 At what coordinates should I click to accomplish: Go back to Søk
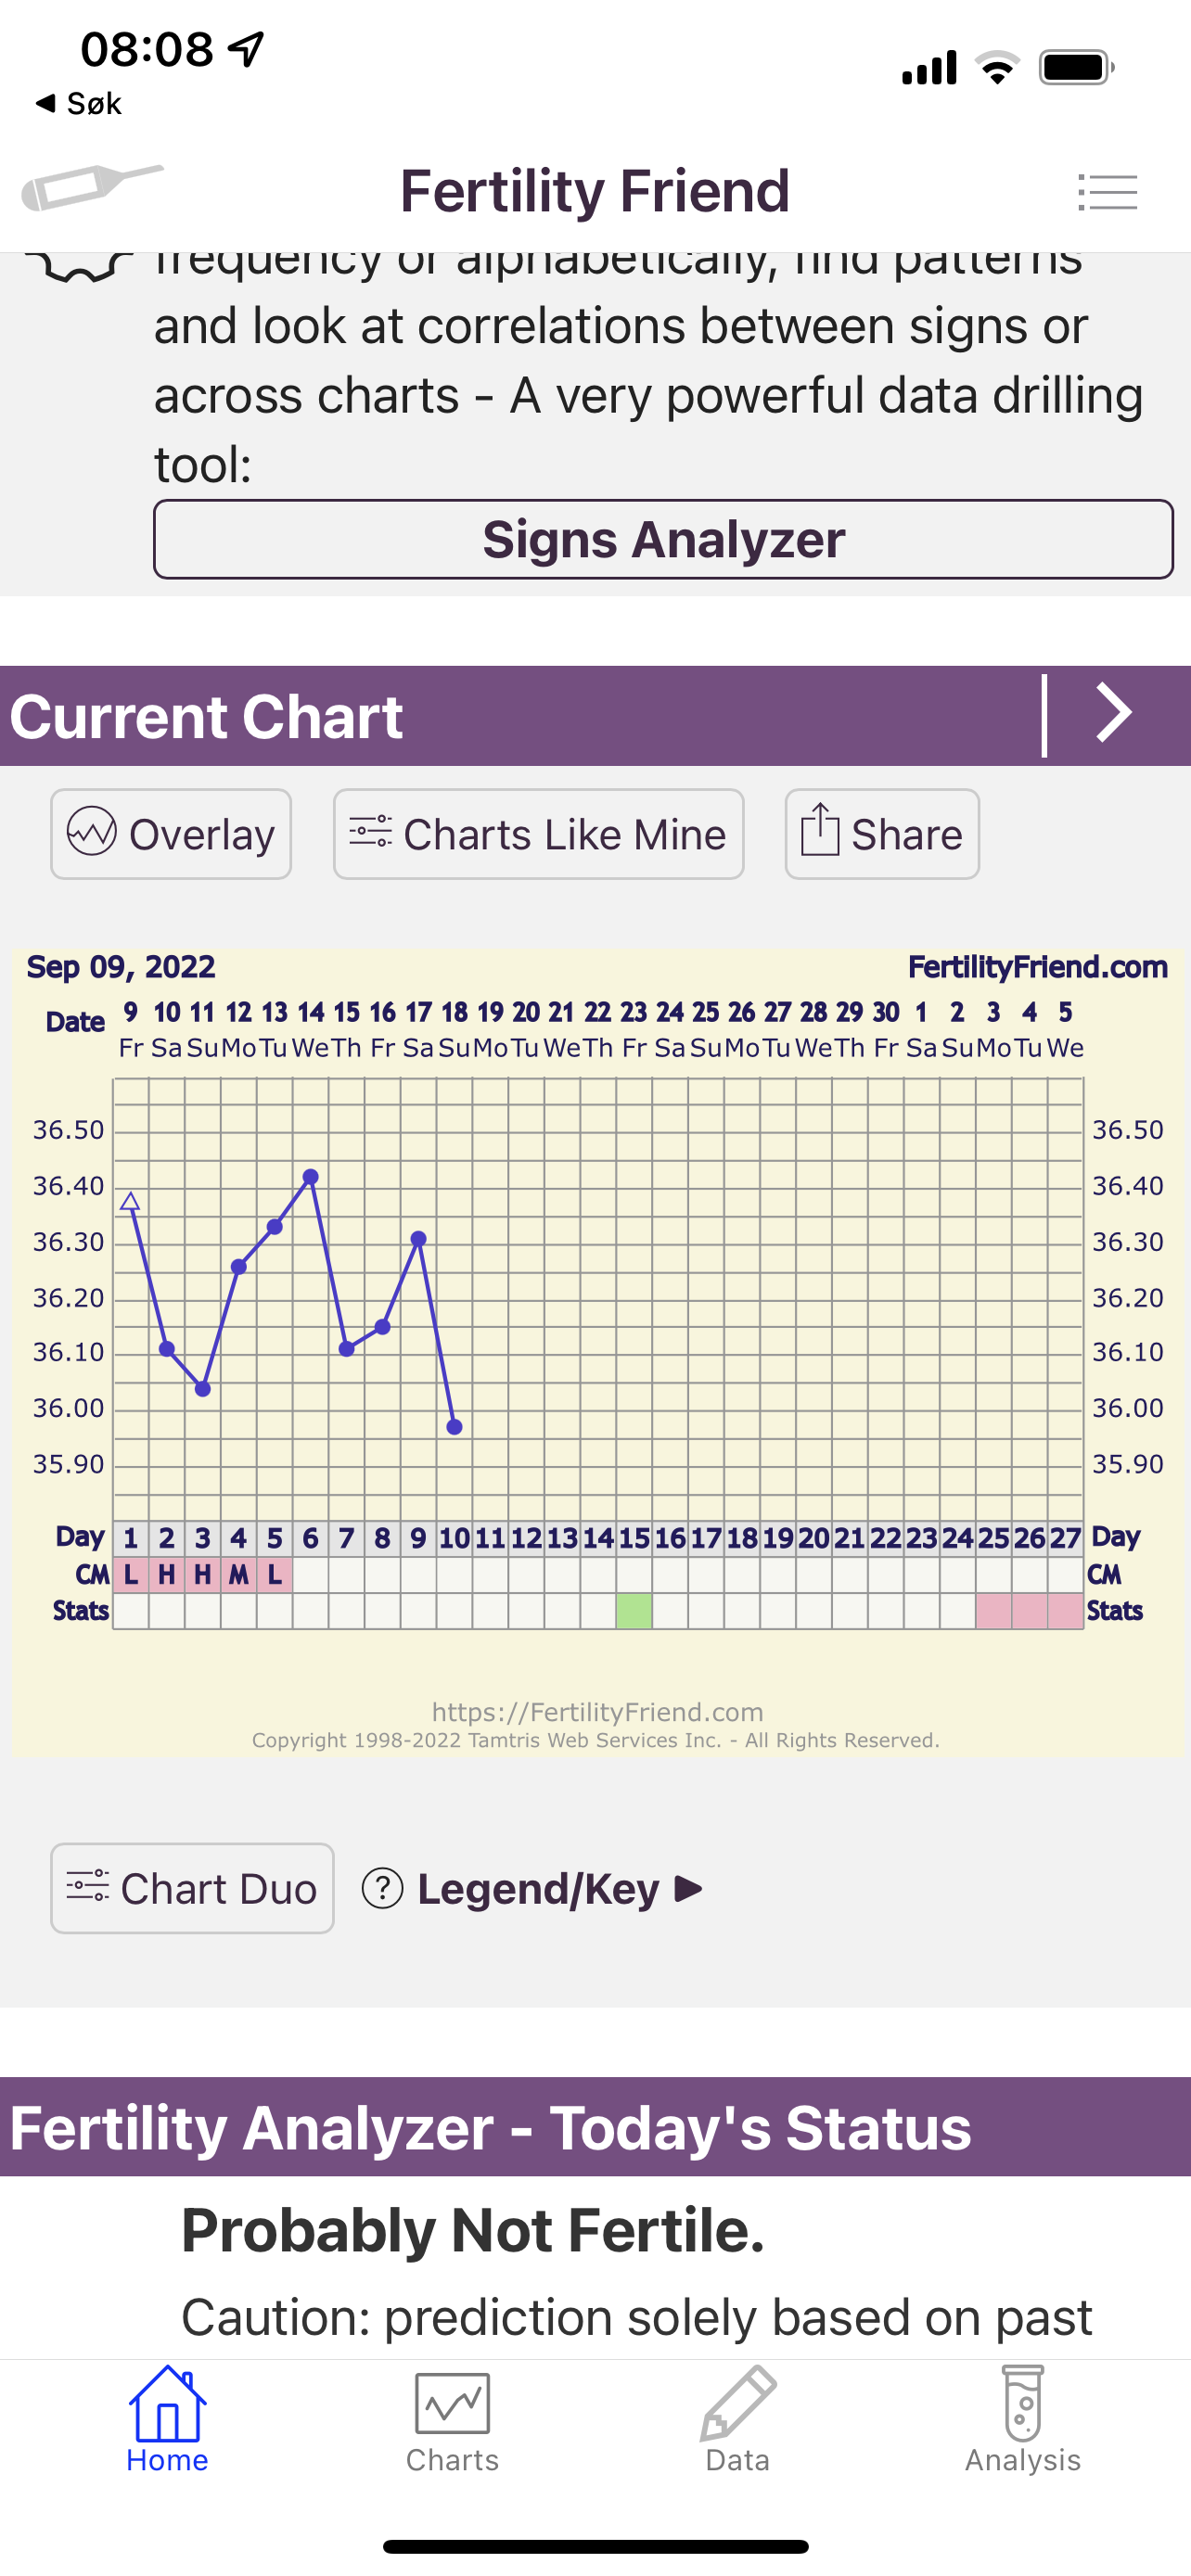[78, 103]
